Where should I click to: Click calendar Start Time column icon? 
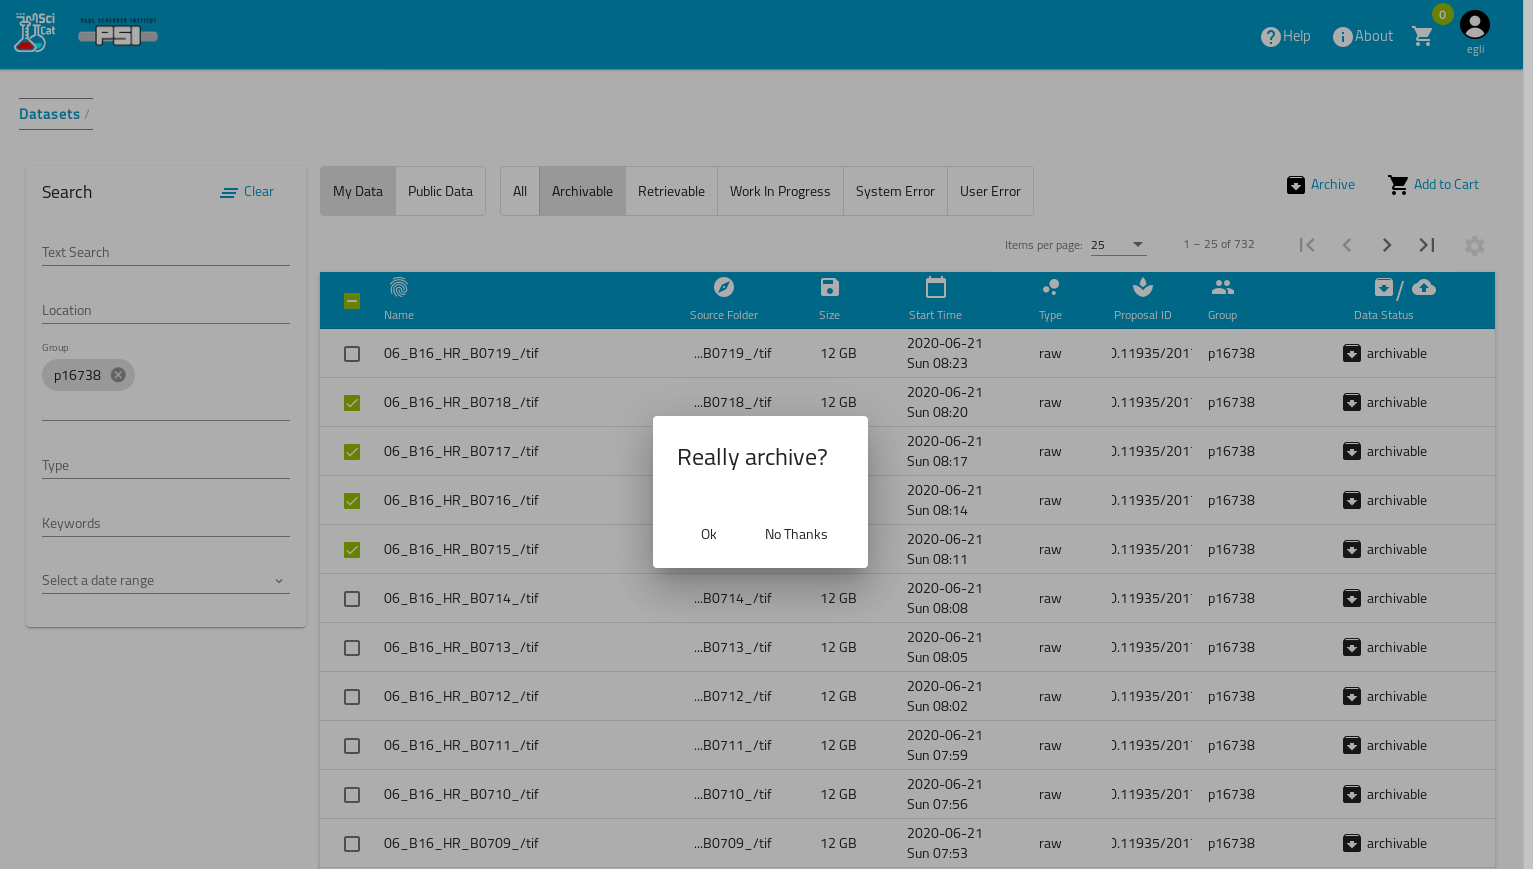tap(936, 288)
